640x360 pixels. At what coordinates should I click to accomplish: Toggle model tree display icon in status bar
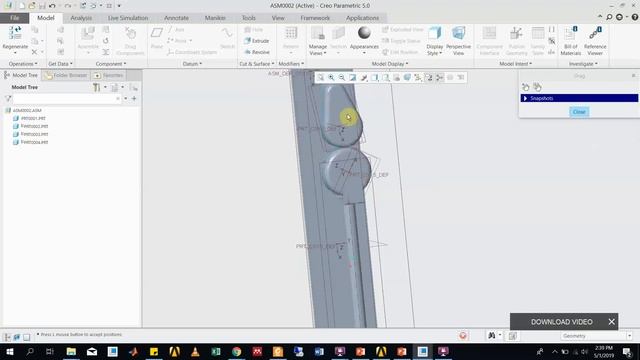7,337
